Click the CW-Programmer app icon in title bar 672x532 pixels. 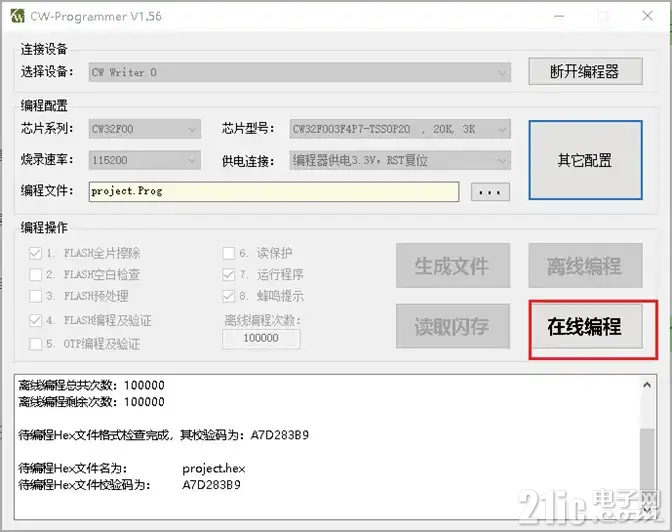18,16
